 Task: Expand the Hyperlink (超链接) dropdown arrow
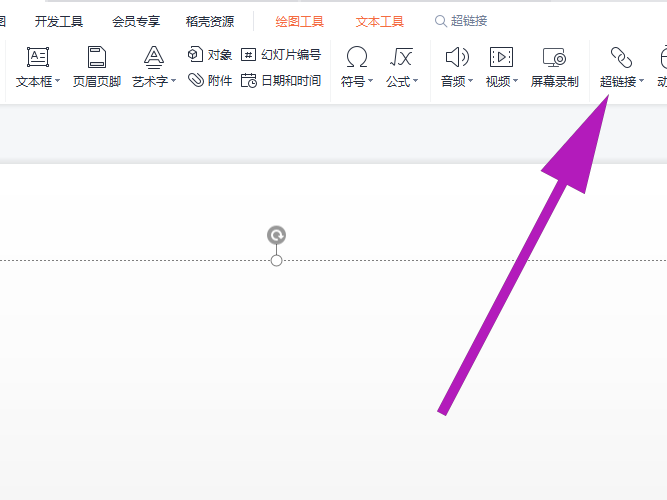pos(641,82)
